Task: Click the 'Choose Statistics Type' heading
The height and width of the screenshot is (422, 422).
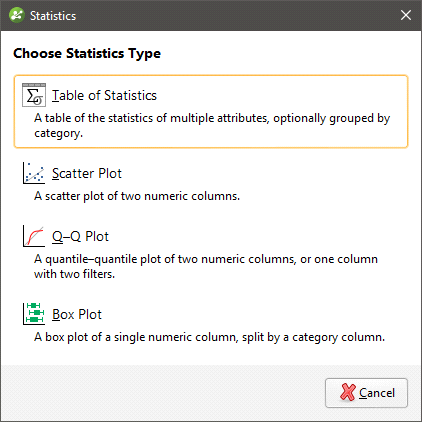Action: pyautogui.click(x=87, y=54)
